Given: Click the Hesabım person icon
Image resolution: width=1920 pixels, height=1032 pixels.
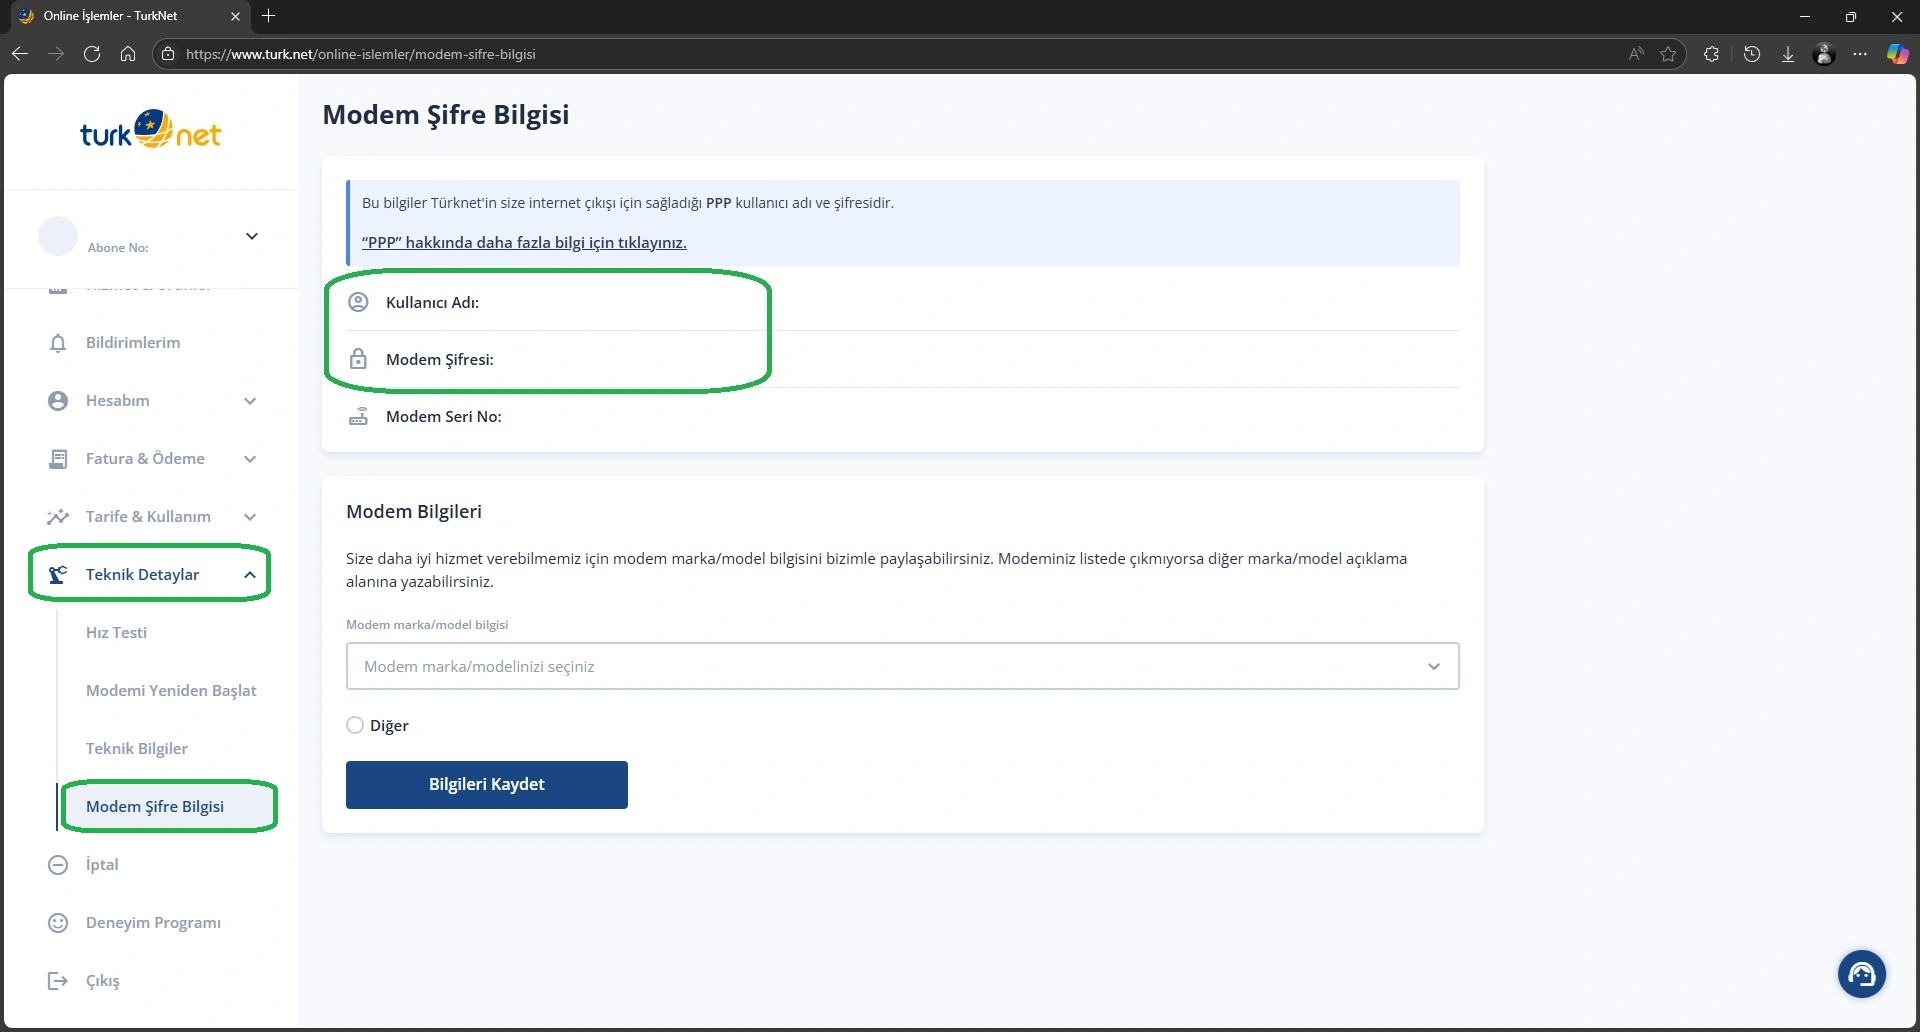Looking at the screenshot, I should tap(58, 401).
